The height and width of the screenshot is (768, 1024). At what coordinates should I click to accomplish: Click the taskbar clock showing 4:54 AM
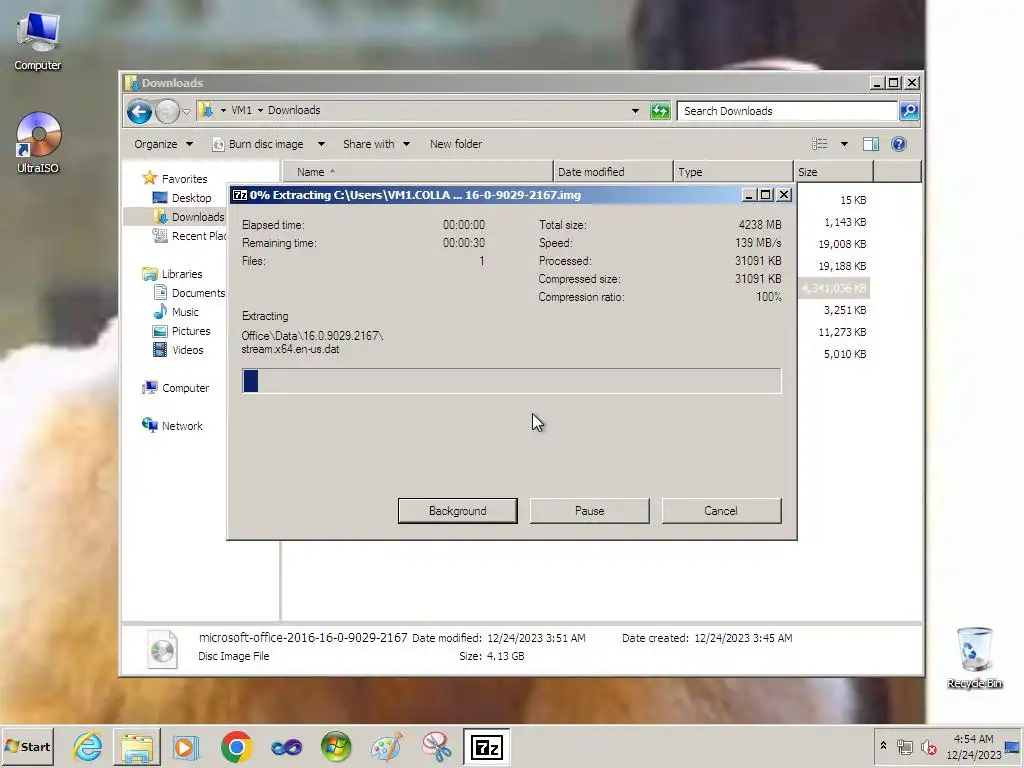pyautogui.click(x=973, y=746)
